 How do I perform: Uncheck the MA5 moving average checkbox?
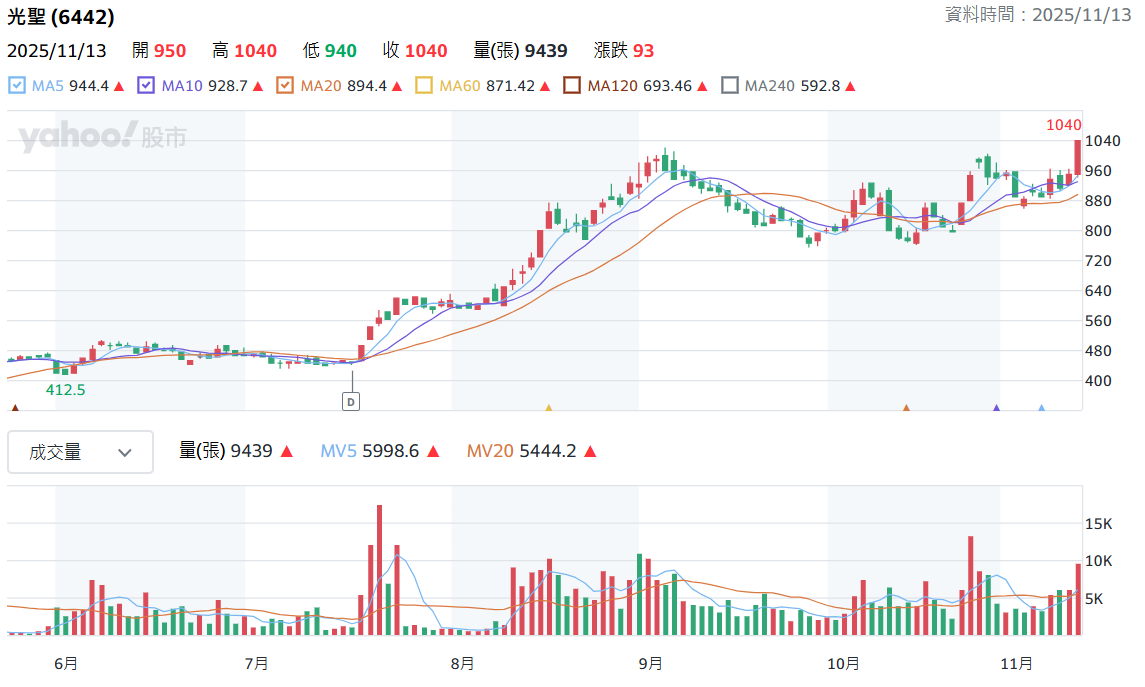coord(17,86)
